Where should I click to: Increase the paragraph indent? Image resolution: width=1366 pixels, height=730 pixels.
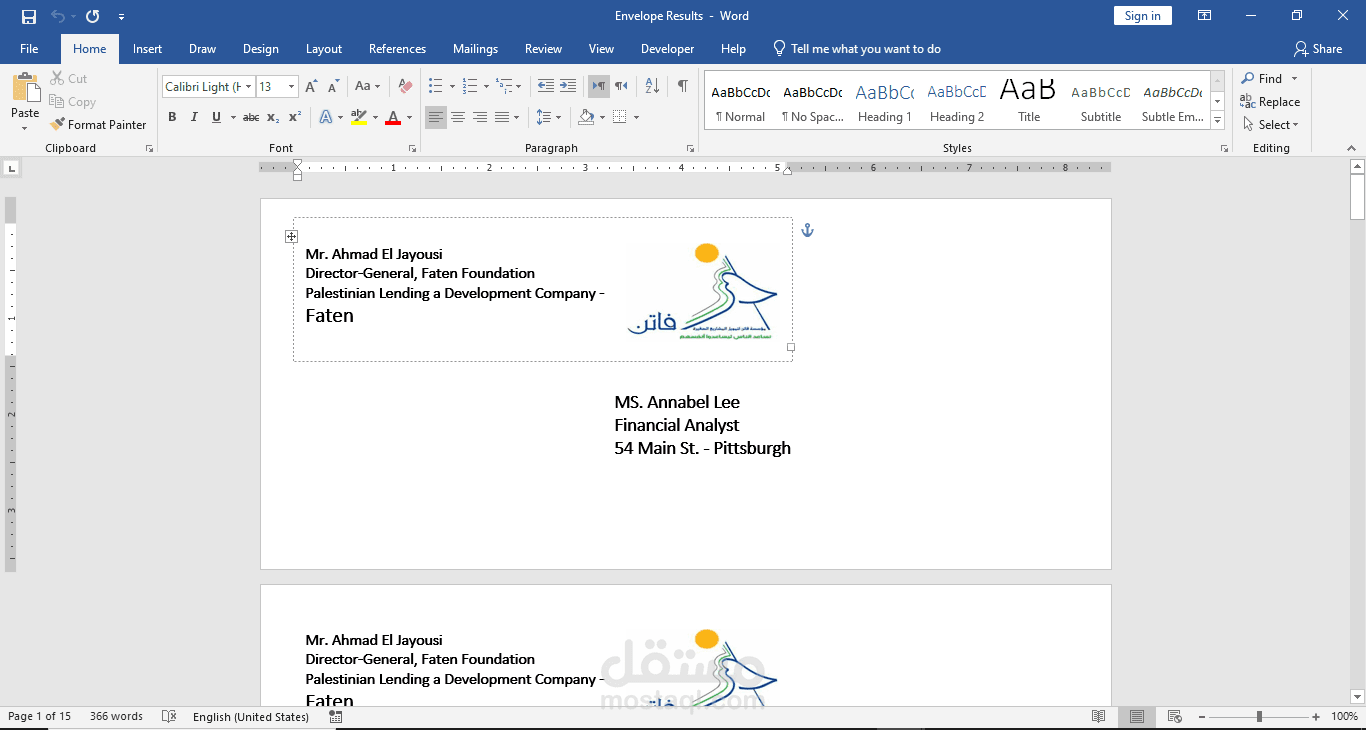(x=568, y=86)
